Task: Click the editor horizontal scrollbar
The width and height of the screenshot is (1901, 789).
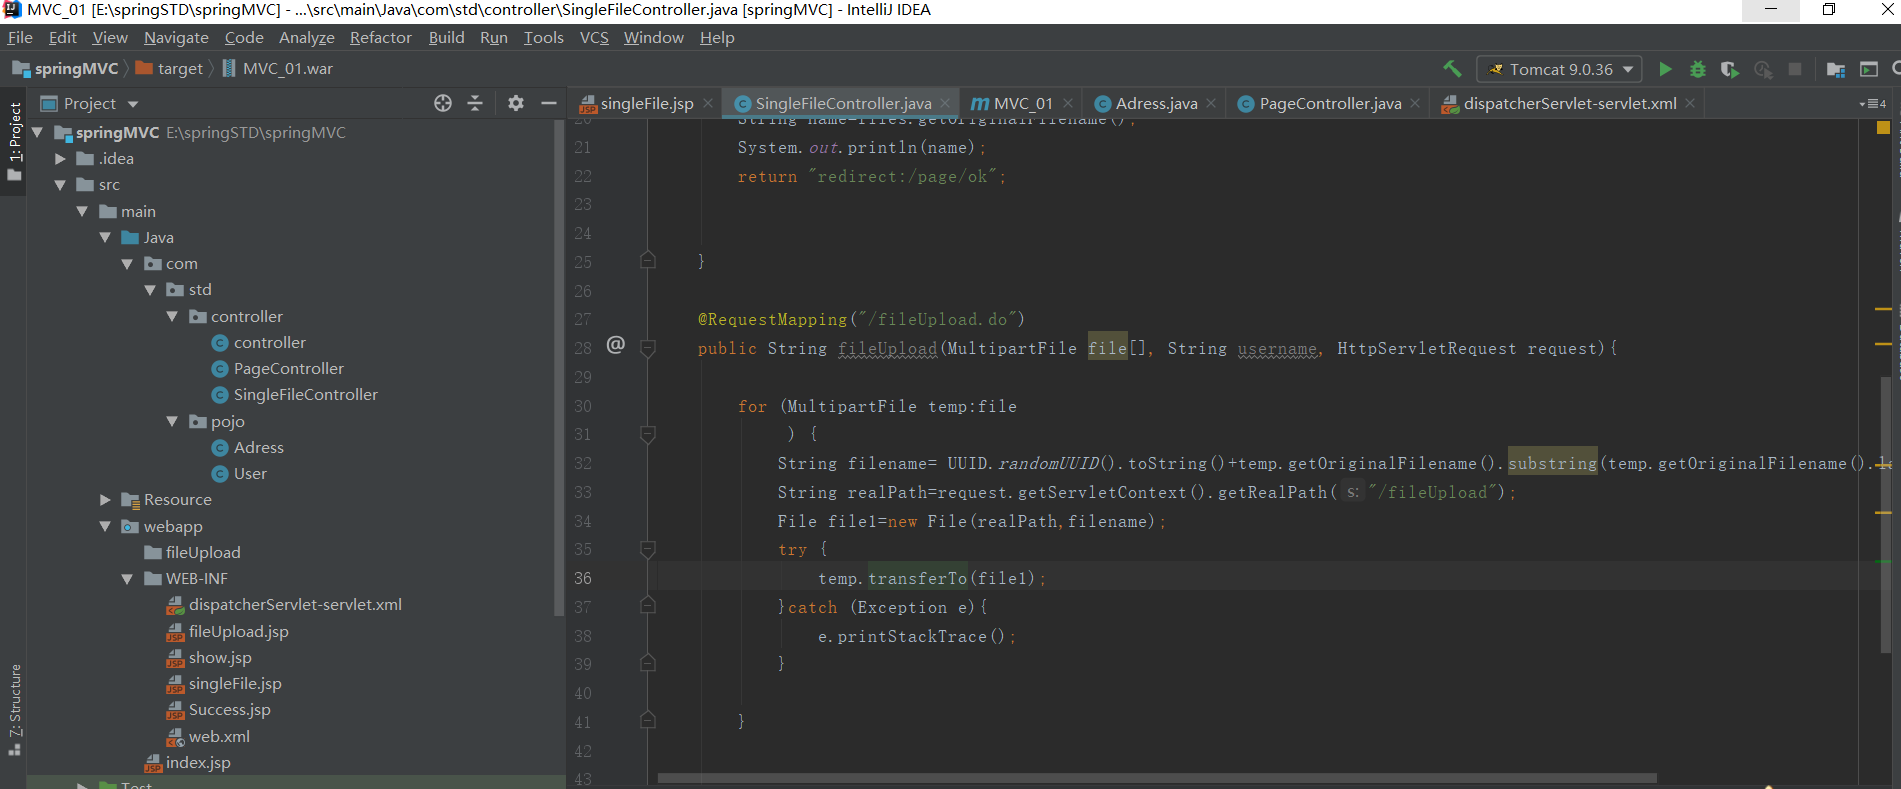Action: pos(1157,778)
